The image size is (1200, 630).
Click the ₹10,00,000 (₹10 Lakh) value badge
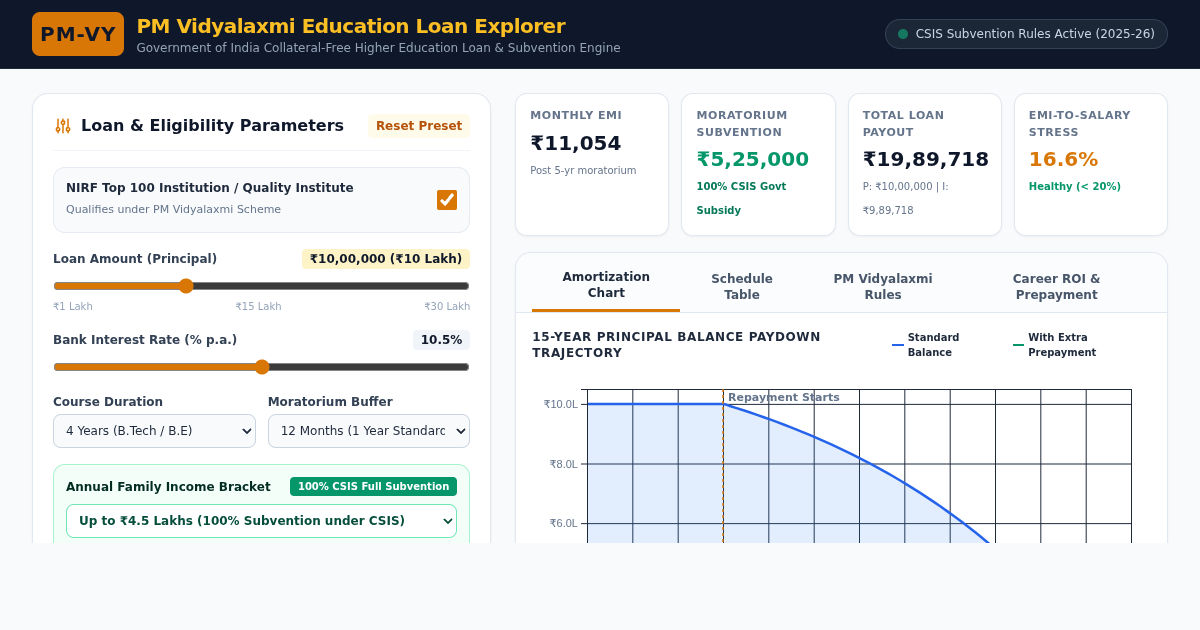pyautogui.click(x=386, y=259)
